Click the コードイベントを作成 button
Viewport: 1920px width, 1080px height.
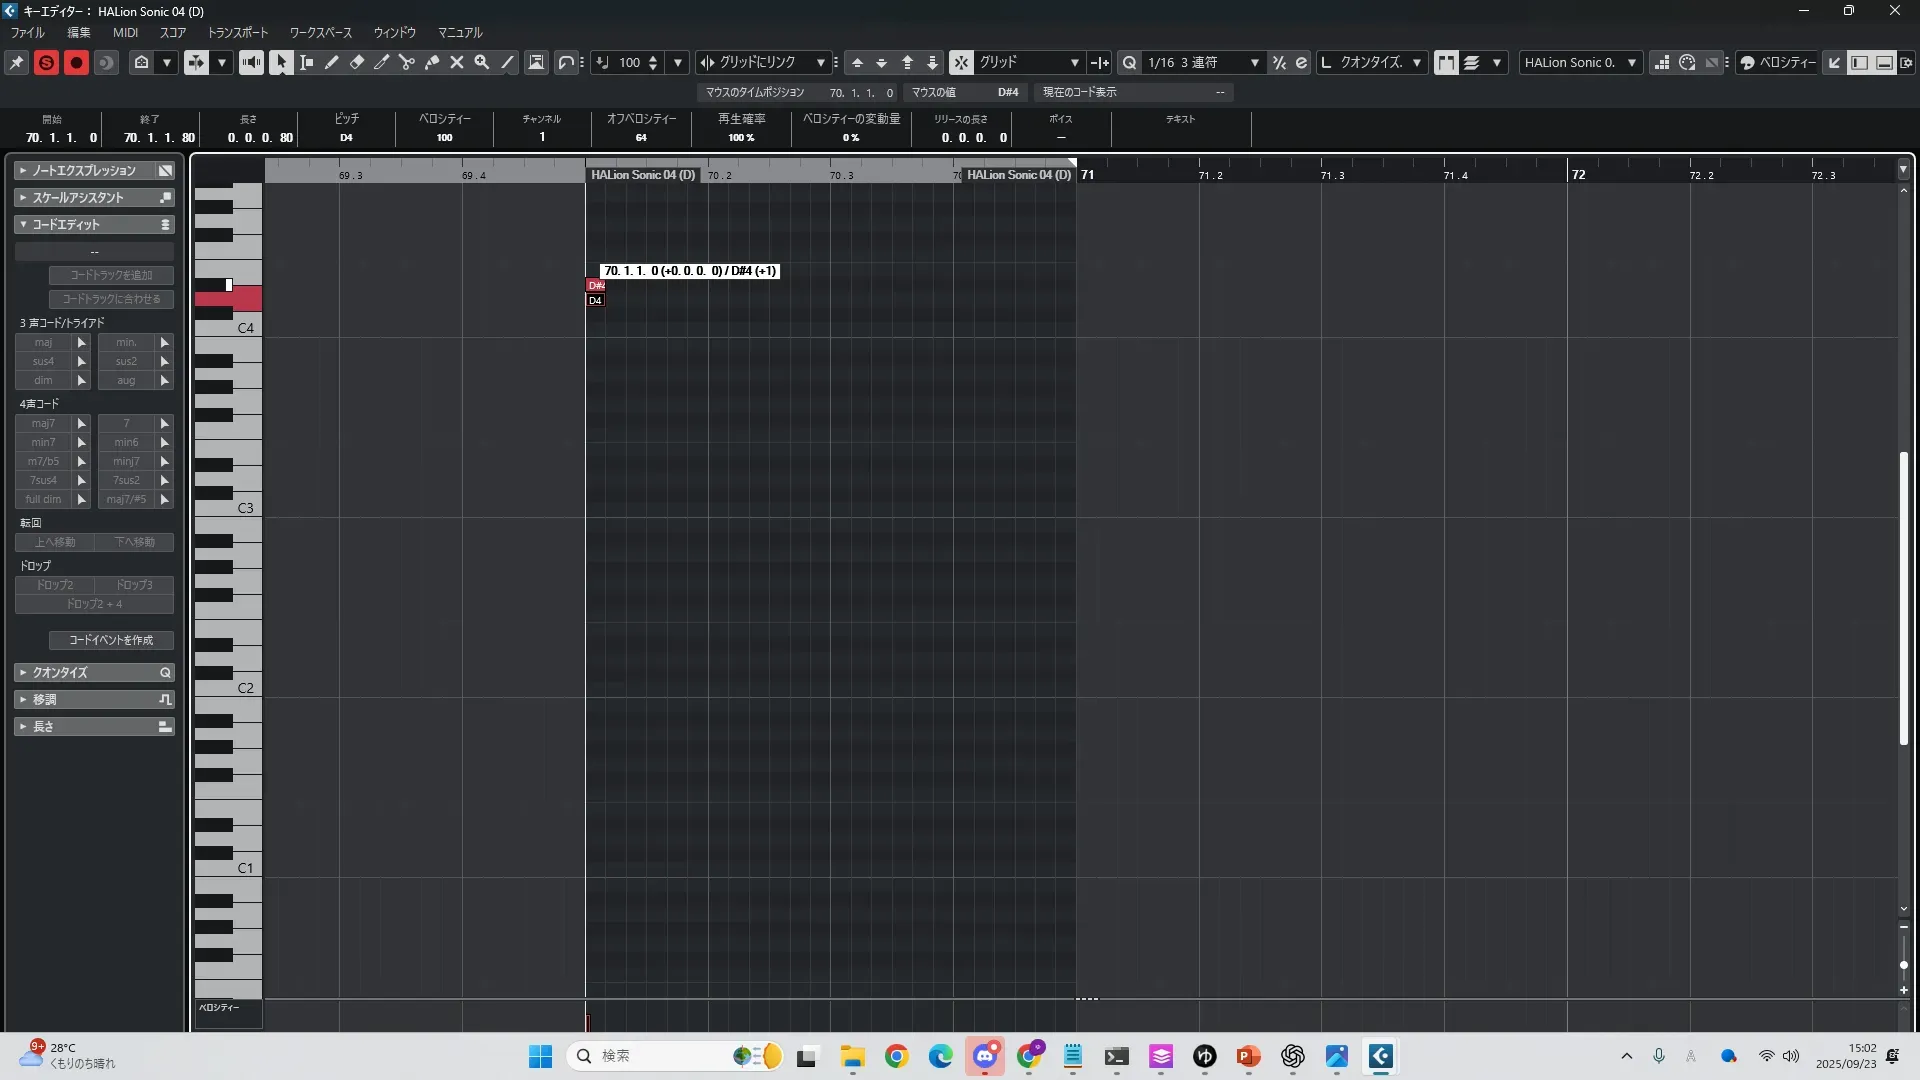pos(111,640)
